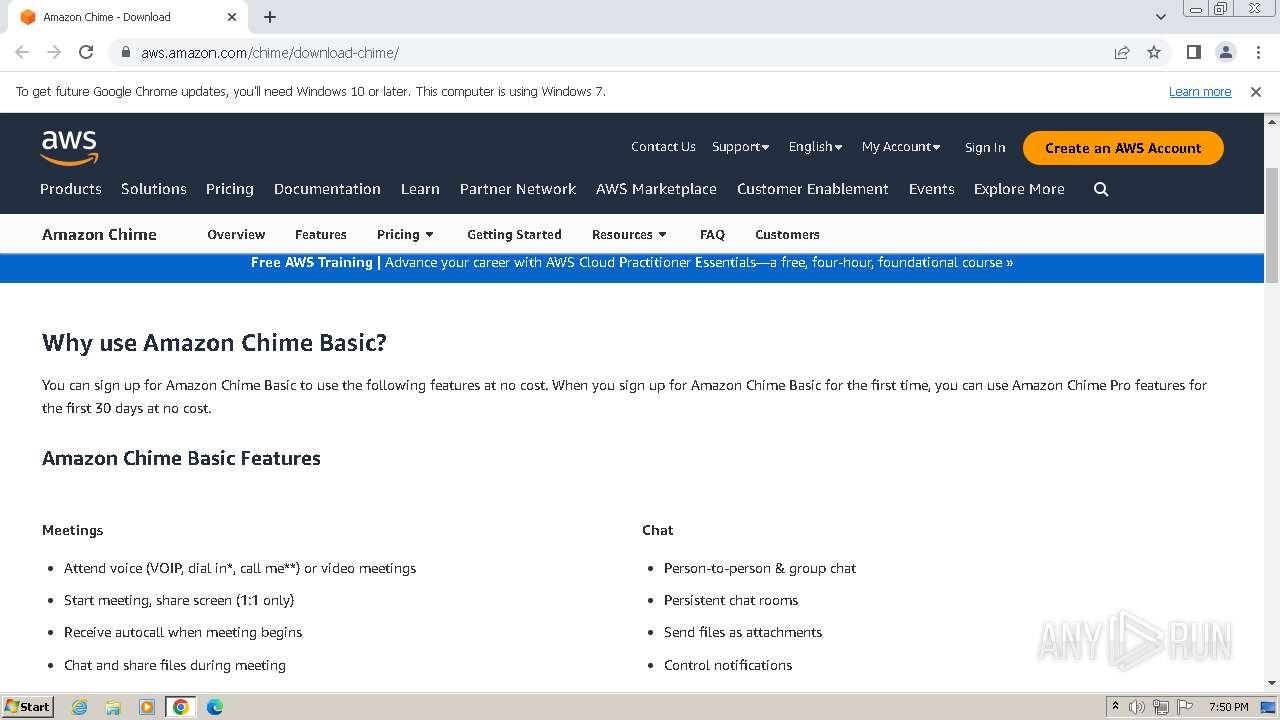Open Microsoft Edge from the taskbar

[x=215, y=707]
